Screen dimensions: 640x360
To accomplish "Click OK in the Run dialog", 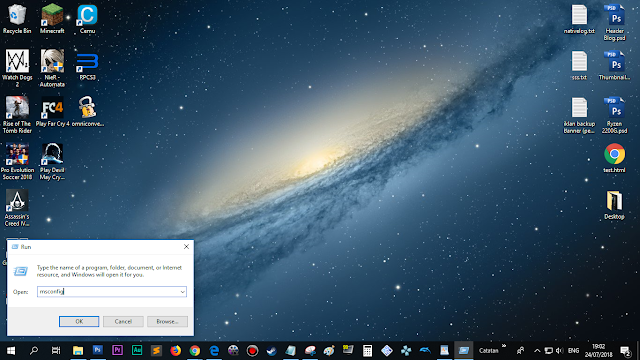I will click(x=79, y=321).
